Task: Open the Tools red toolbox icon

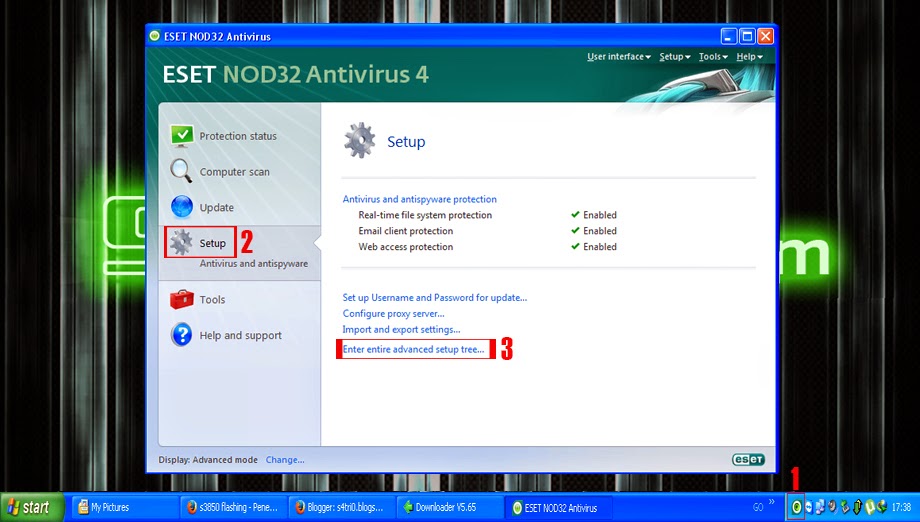Action: (182, 299)
